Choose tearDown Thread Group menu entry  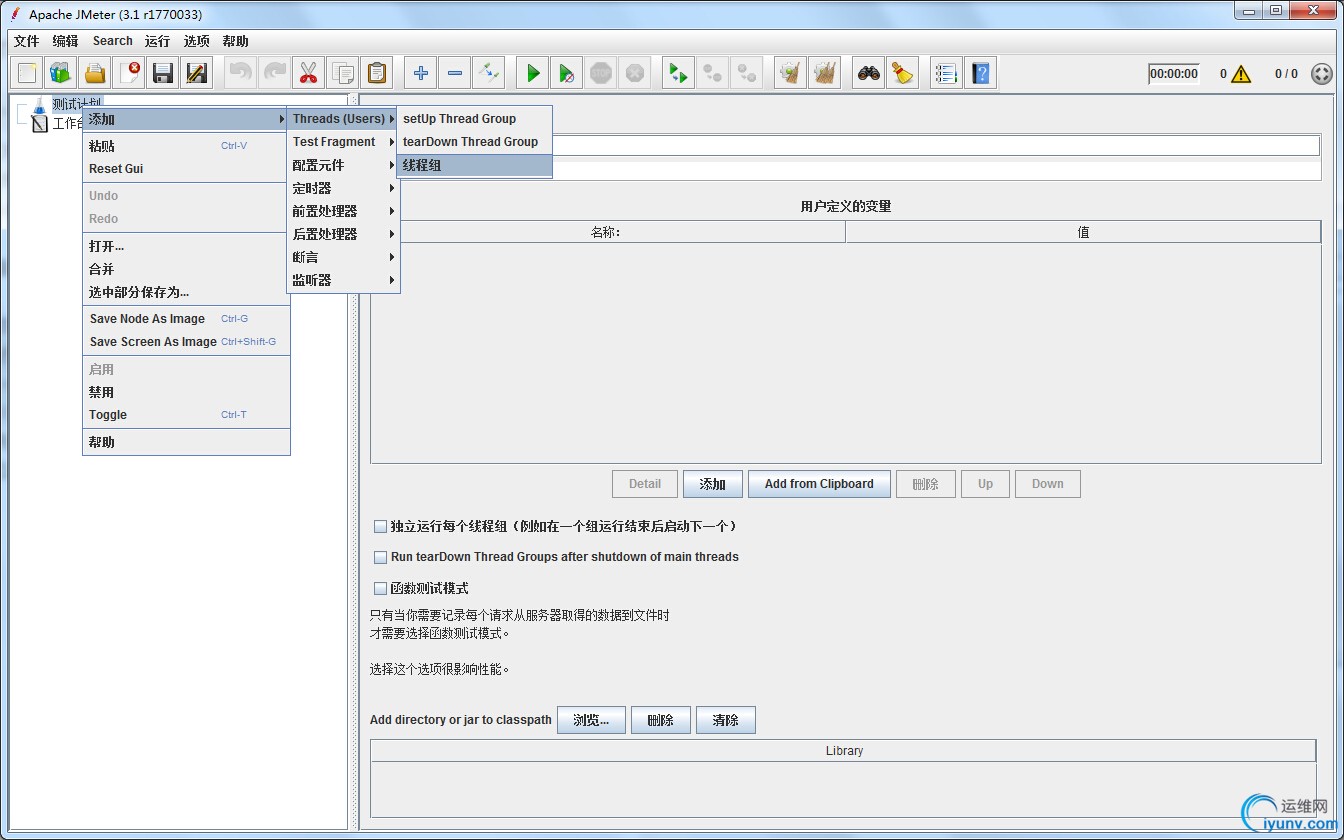(x=474, y=142)
